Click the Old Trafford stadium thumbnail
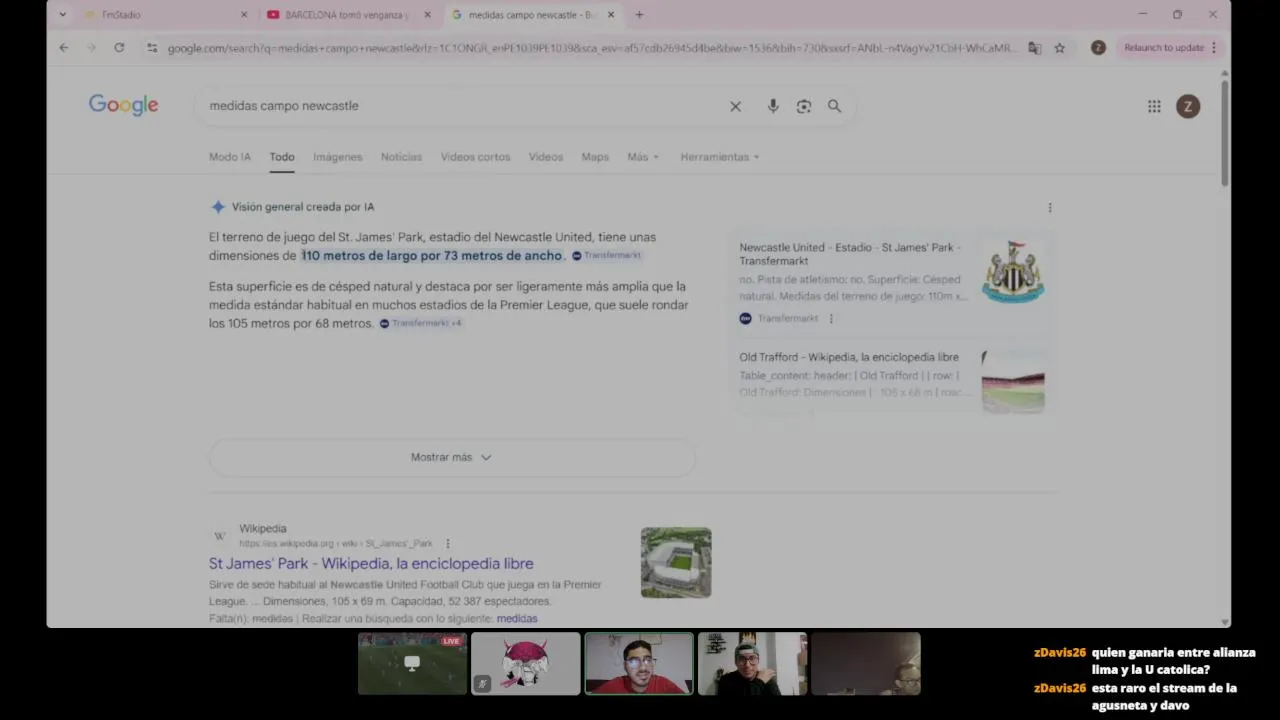This screenshot has width=1280, height=720. 1013,381
